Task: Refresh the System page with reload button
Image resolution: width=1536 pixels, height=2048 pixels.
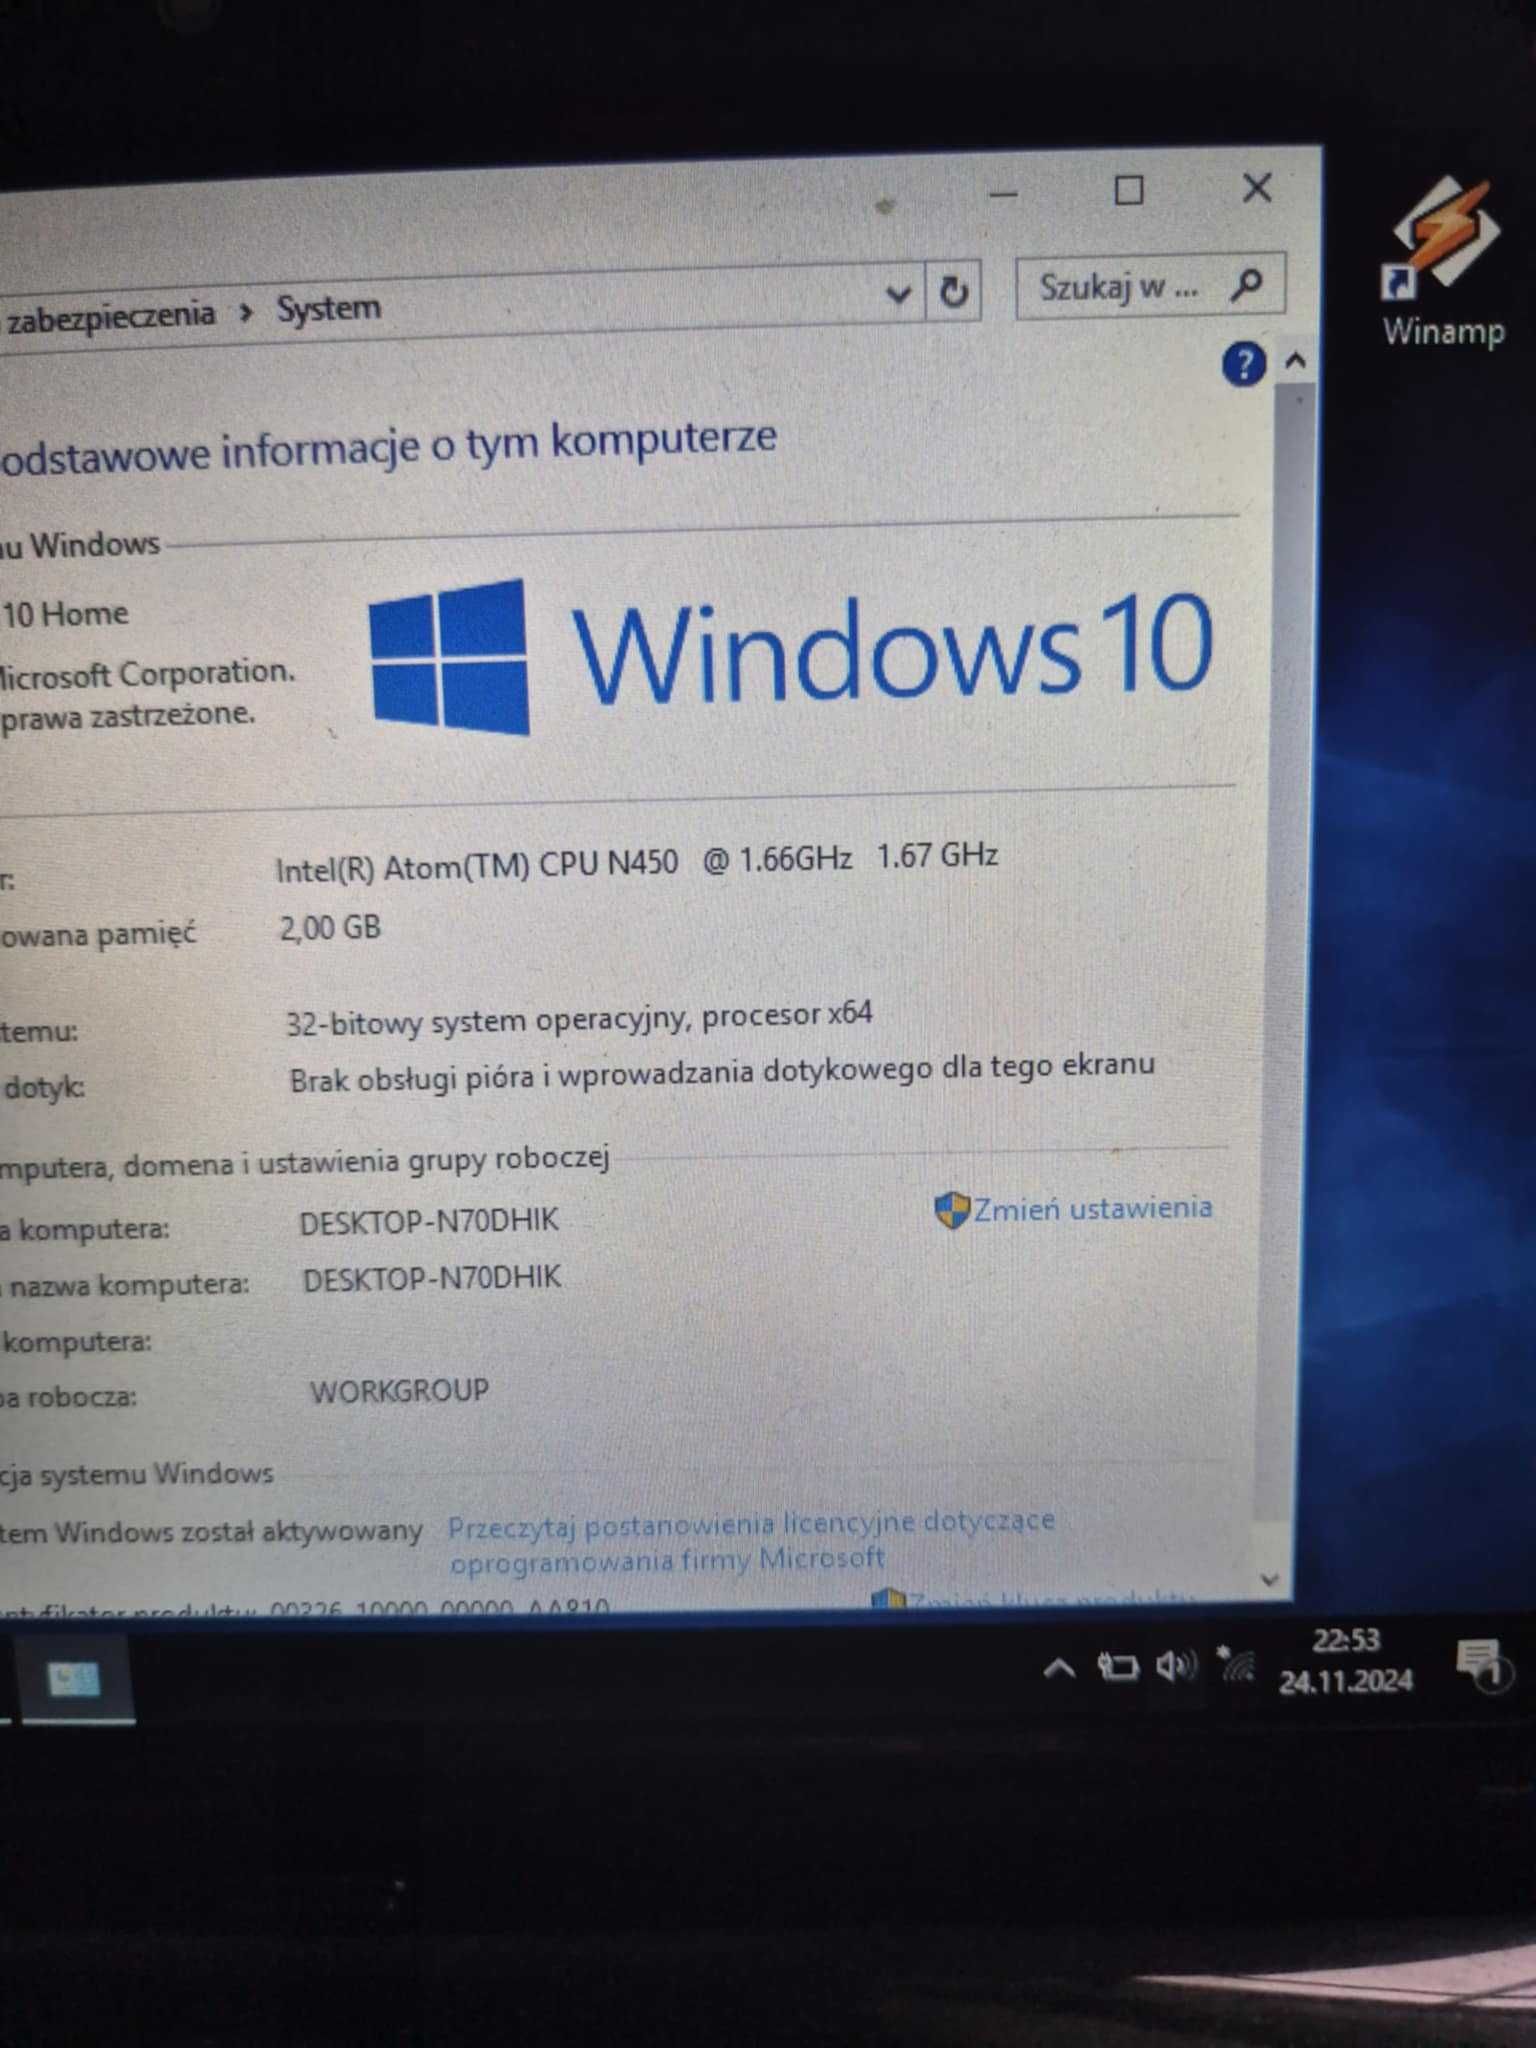Action: click(953, 291)
